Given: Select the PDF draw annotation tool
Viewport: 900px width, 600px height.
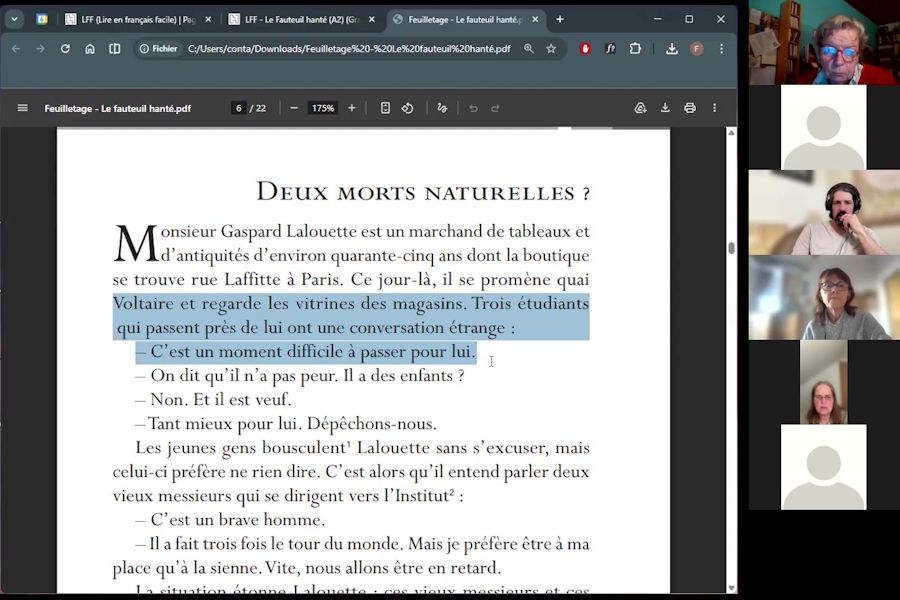Looking at the screenshot, I should (x=442, y=108).
